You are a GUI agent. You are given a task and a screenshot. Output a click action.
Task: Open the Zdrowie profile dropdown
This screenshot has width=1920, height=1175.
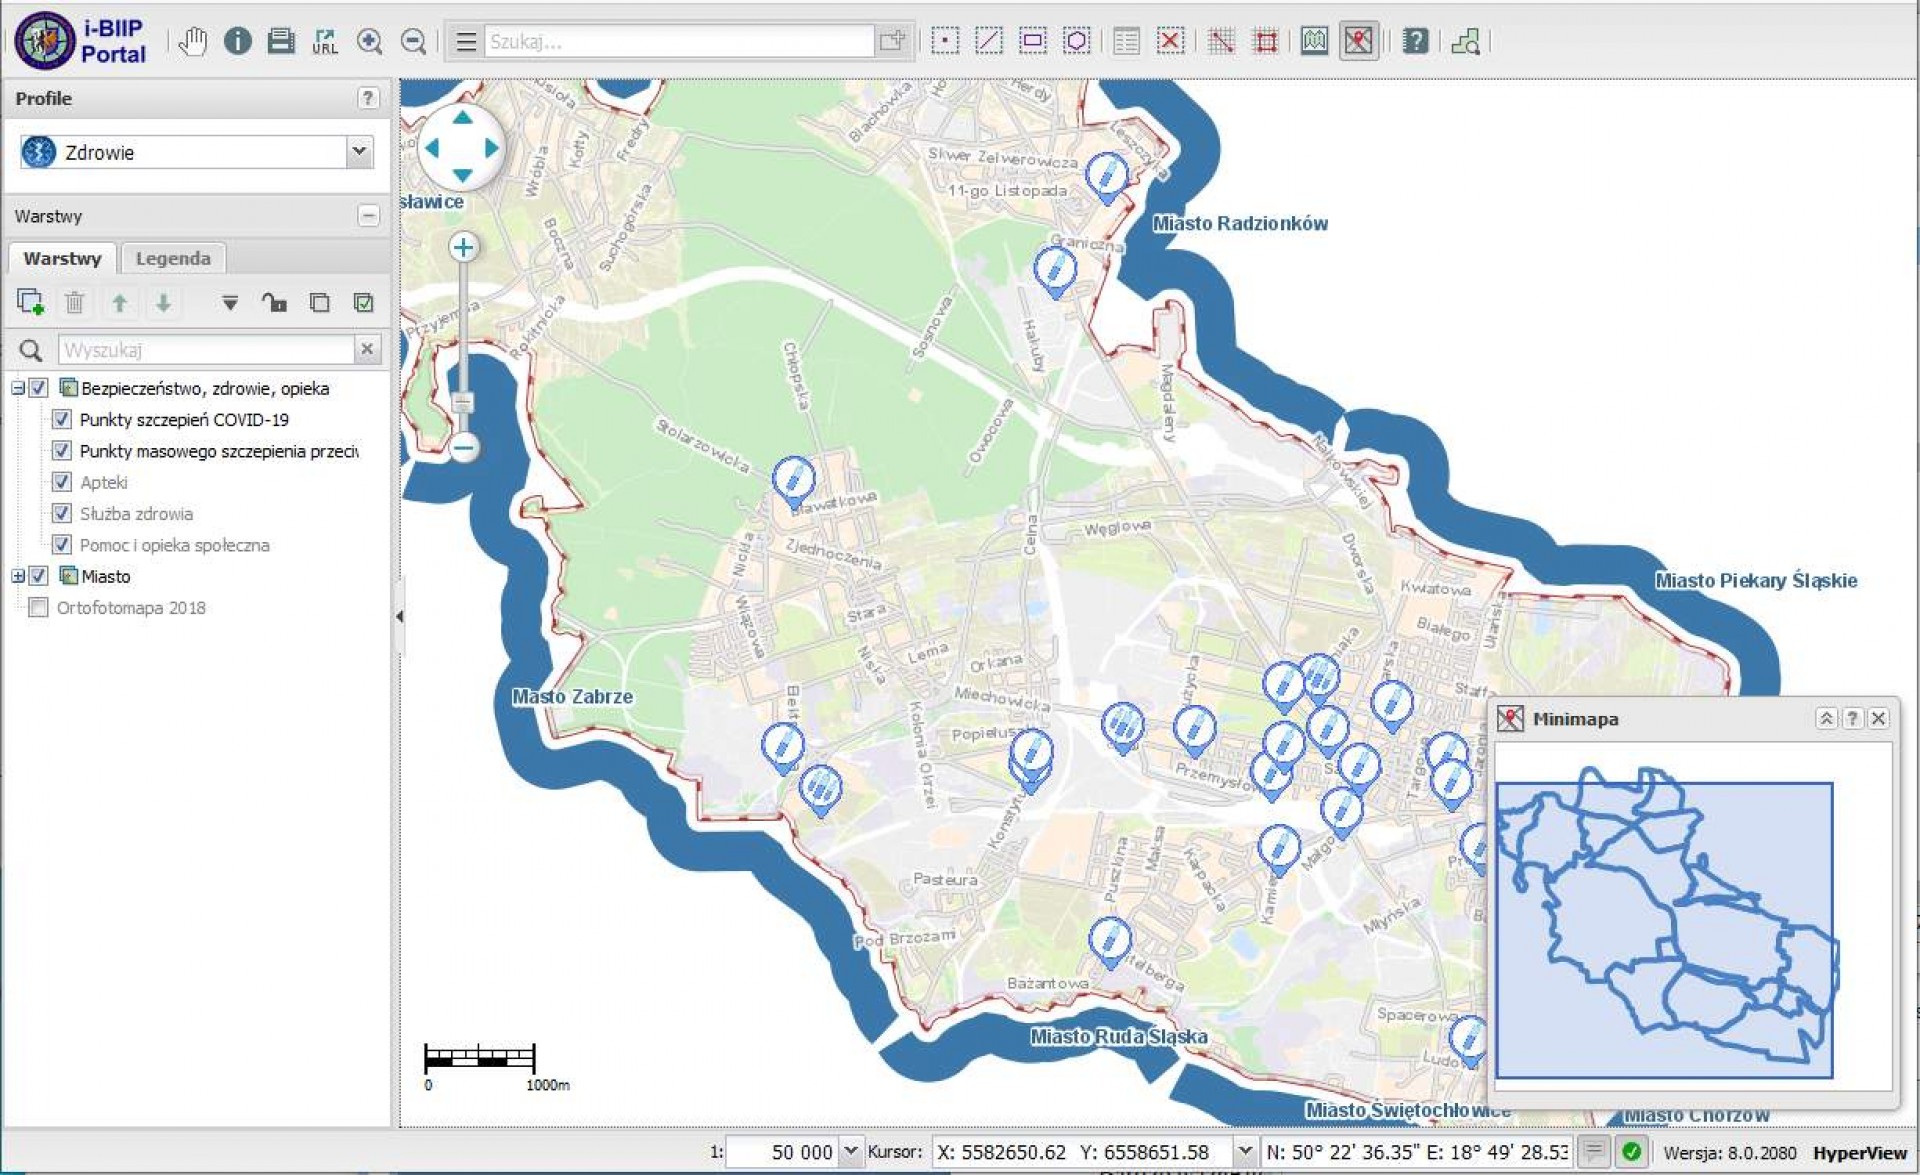(x=359, y=152)
